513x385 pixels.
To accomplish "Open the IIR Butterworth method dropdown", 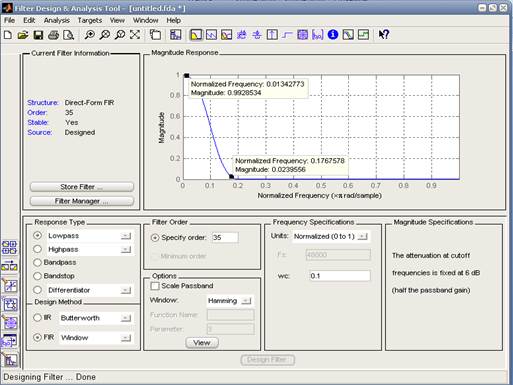I will [x=126, y=318].
